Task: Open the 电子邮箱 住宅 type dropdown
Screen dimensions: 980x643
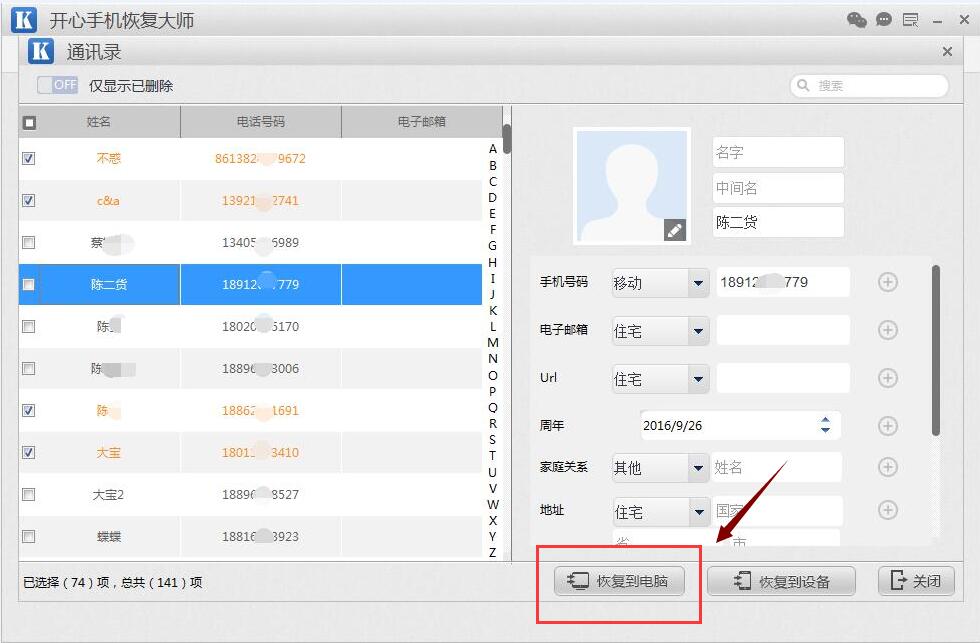Action: coord(661,331)
